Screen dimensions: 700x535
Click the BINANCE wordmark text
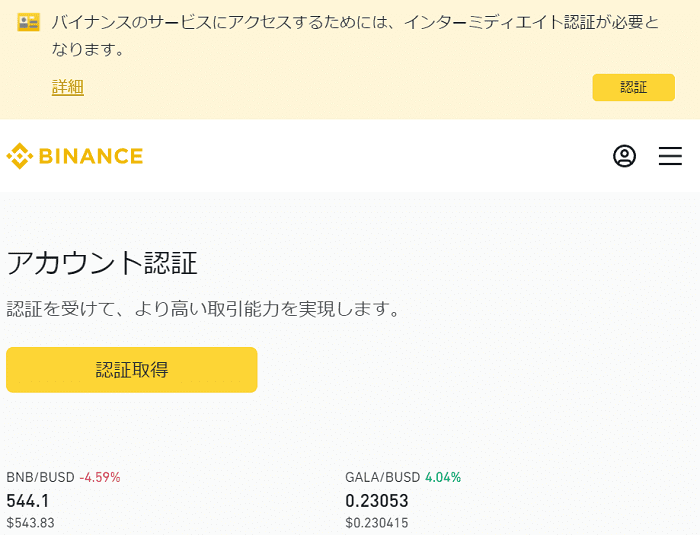point(91,156)
